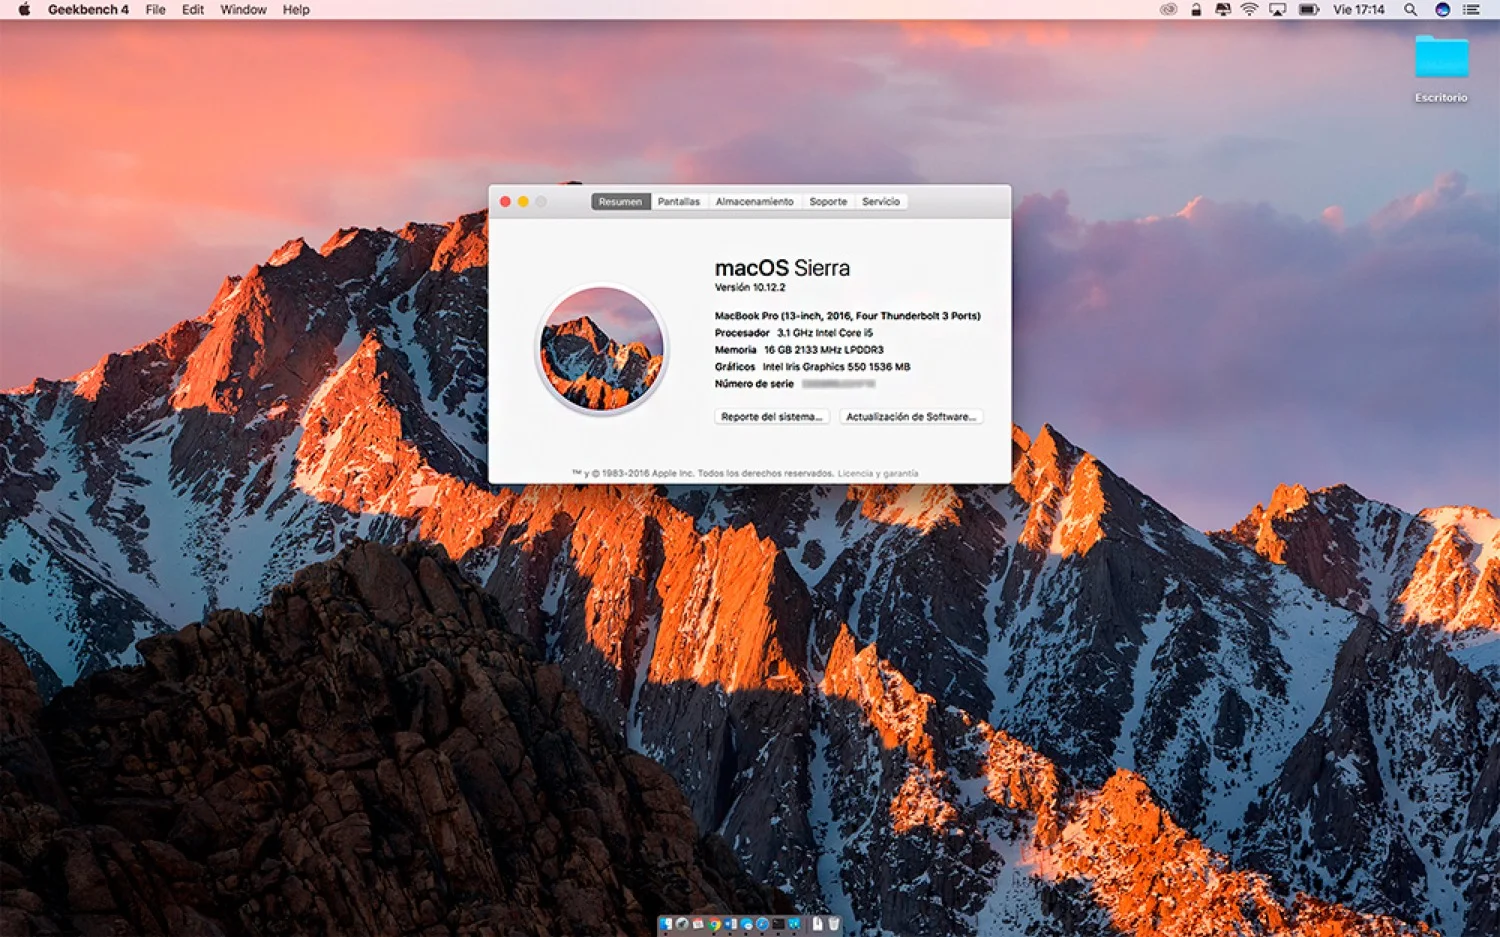Open the Geekbench icon in the Dock
This screenshot has width=1500, height=937.
point(794,924)
